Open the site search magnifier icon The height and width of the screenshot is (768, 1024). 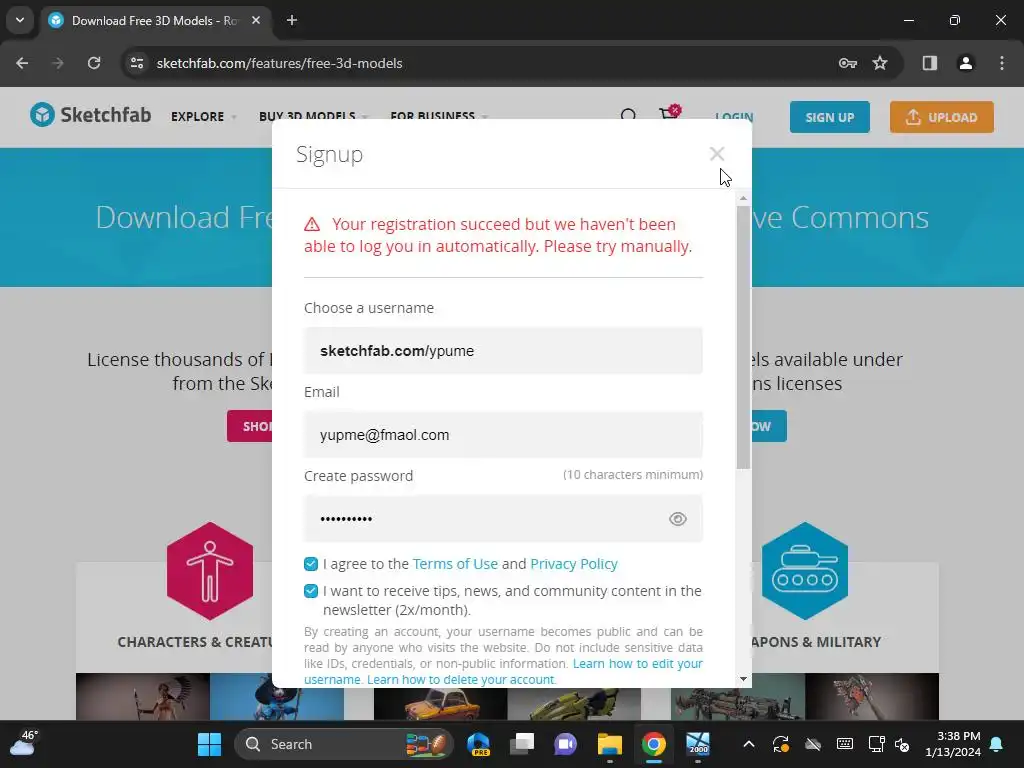628,116
